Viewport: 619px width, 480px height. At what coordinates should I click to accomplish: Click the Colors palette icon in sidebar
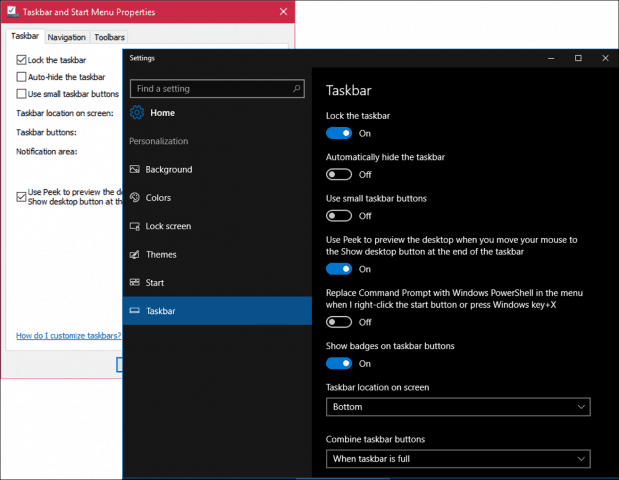(135, 197)
